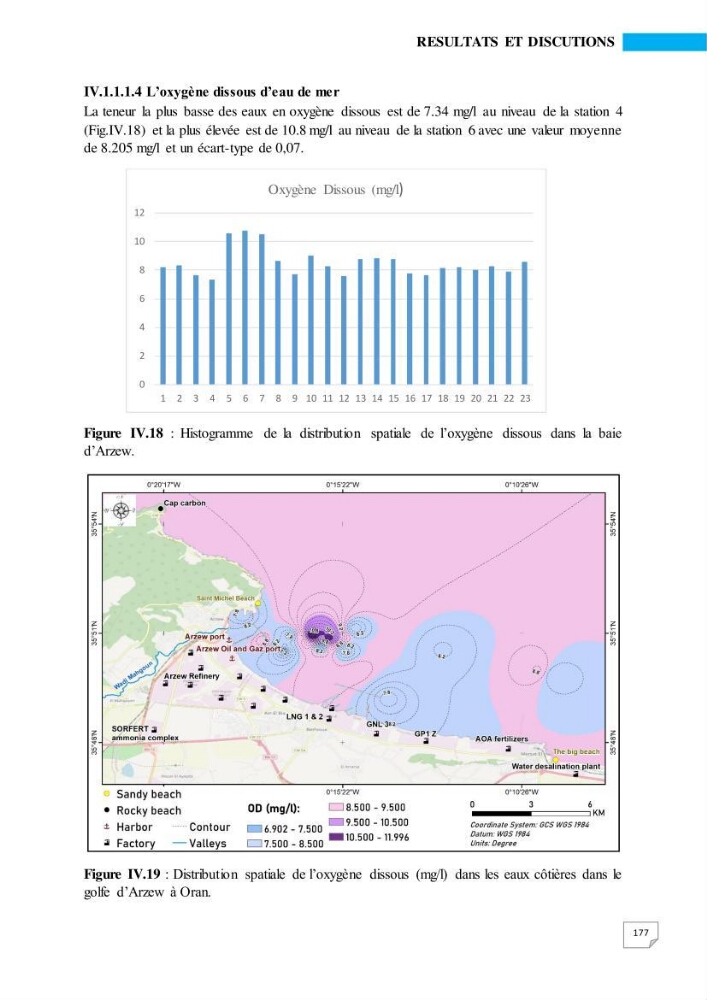This screenshot has width=707, height=1000.
Task: Click the bar for station 4
Action: point(212,332)
